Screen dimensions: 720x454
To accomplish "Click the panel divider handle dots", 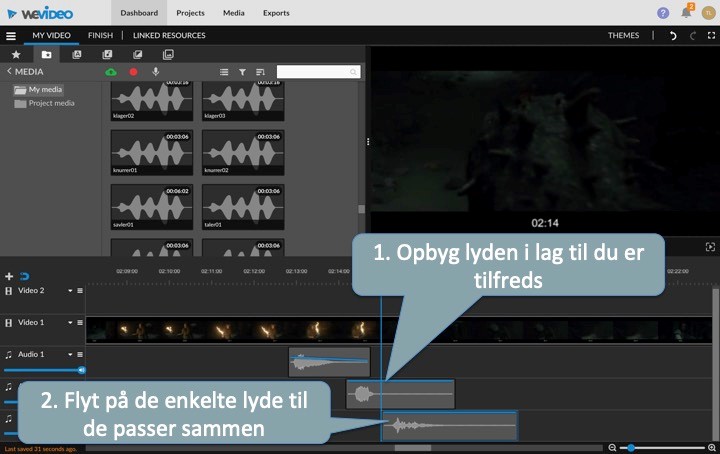I will point(368,142).
